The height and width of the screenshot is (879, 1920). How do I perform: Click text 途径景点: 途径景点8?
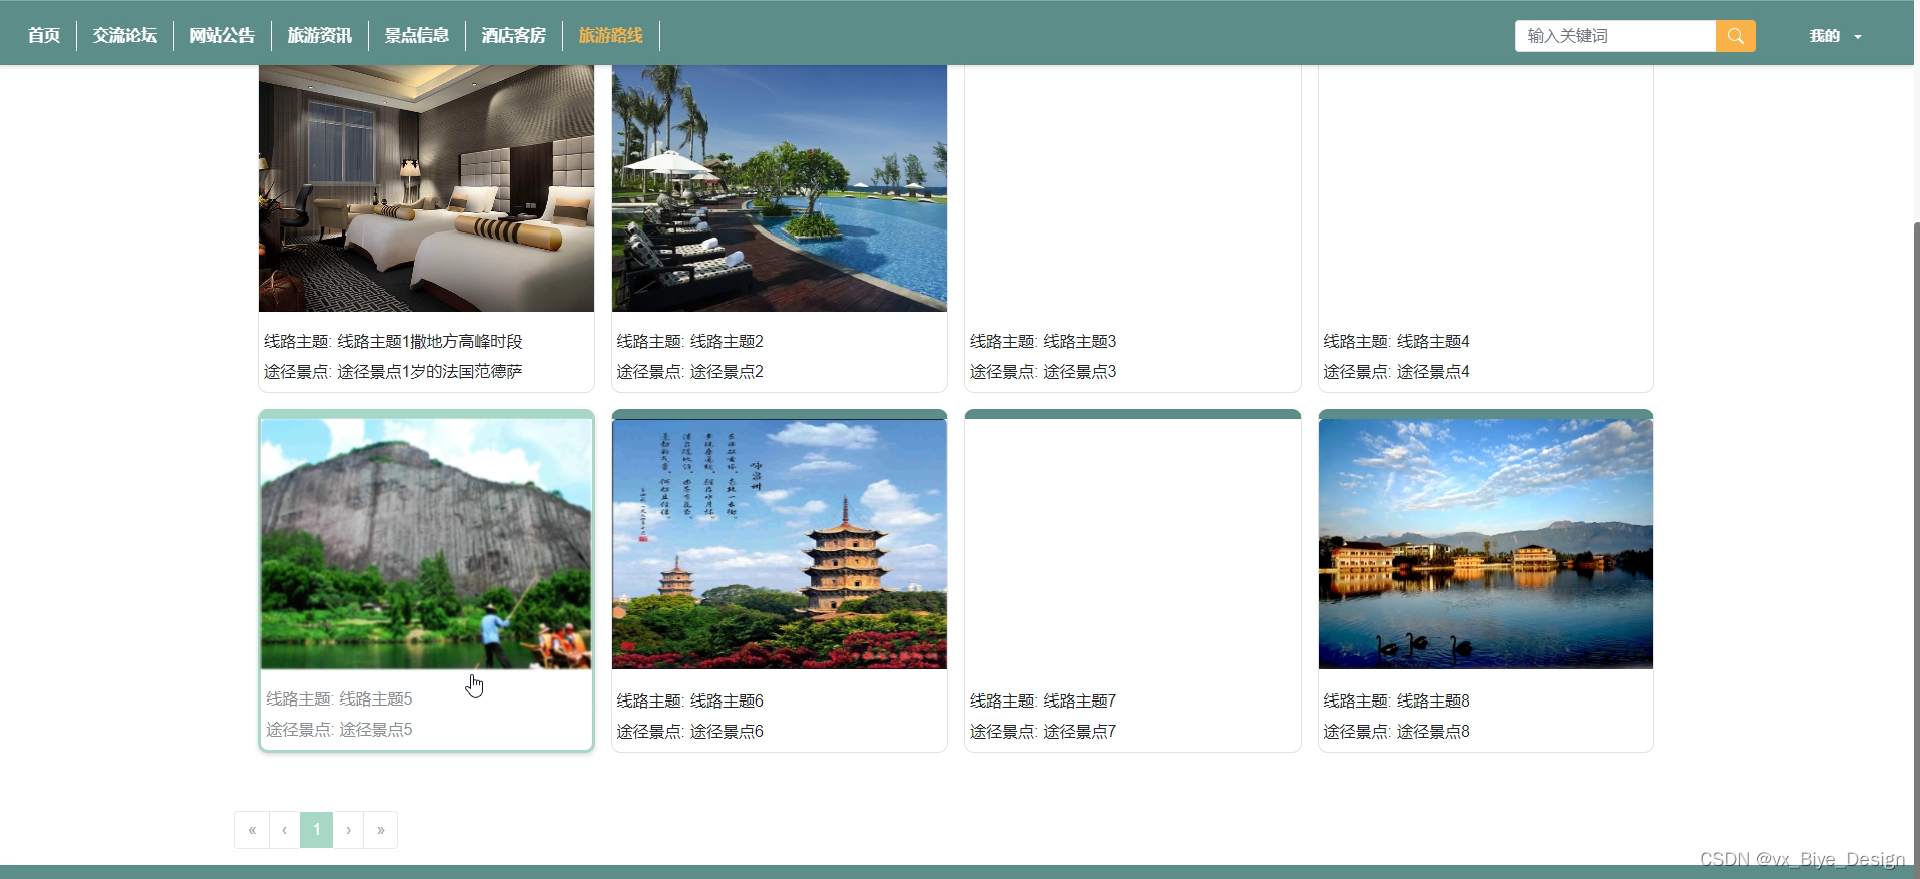1396,732
